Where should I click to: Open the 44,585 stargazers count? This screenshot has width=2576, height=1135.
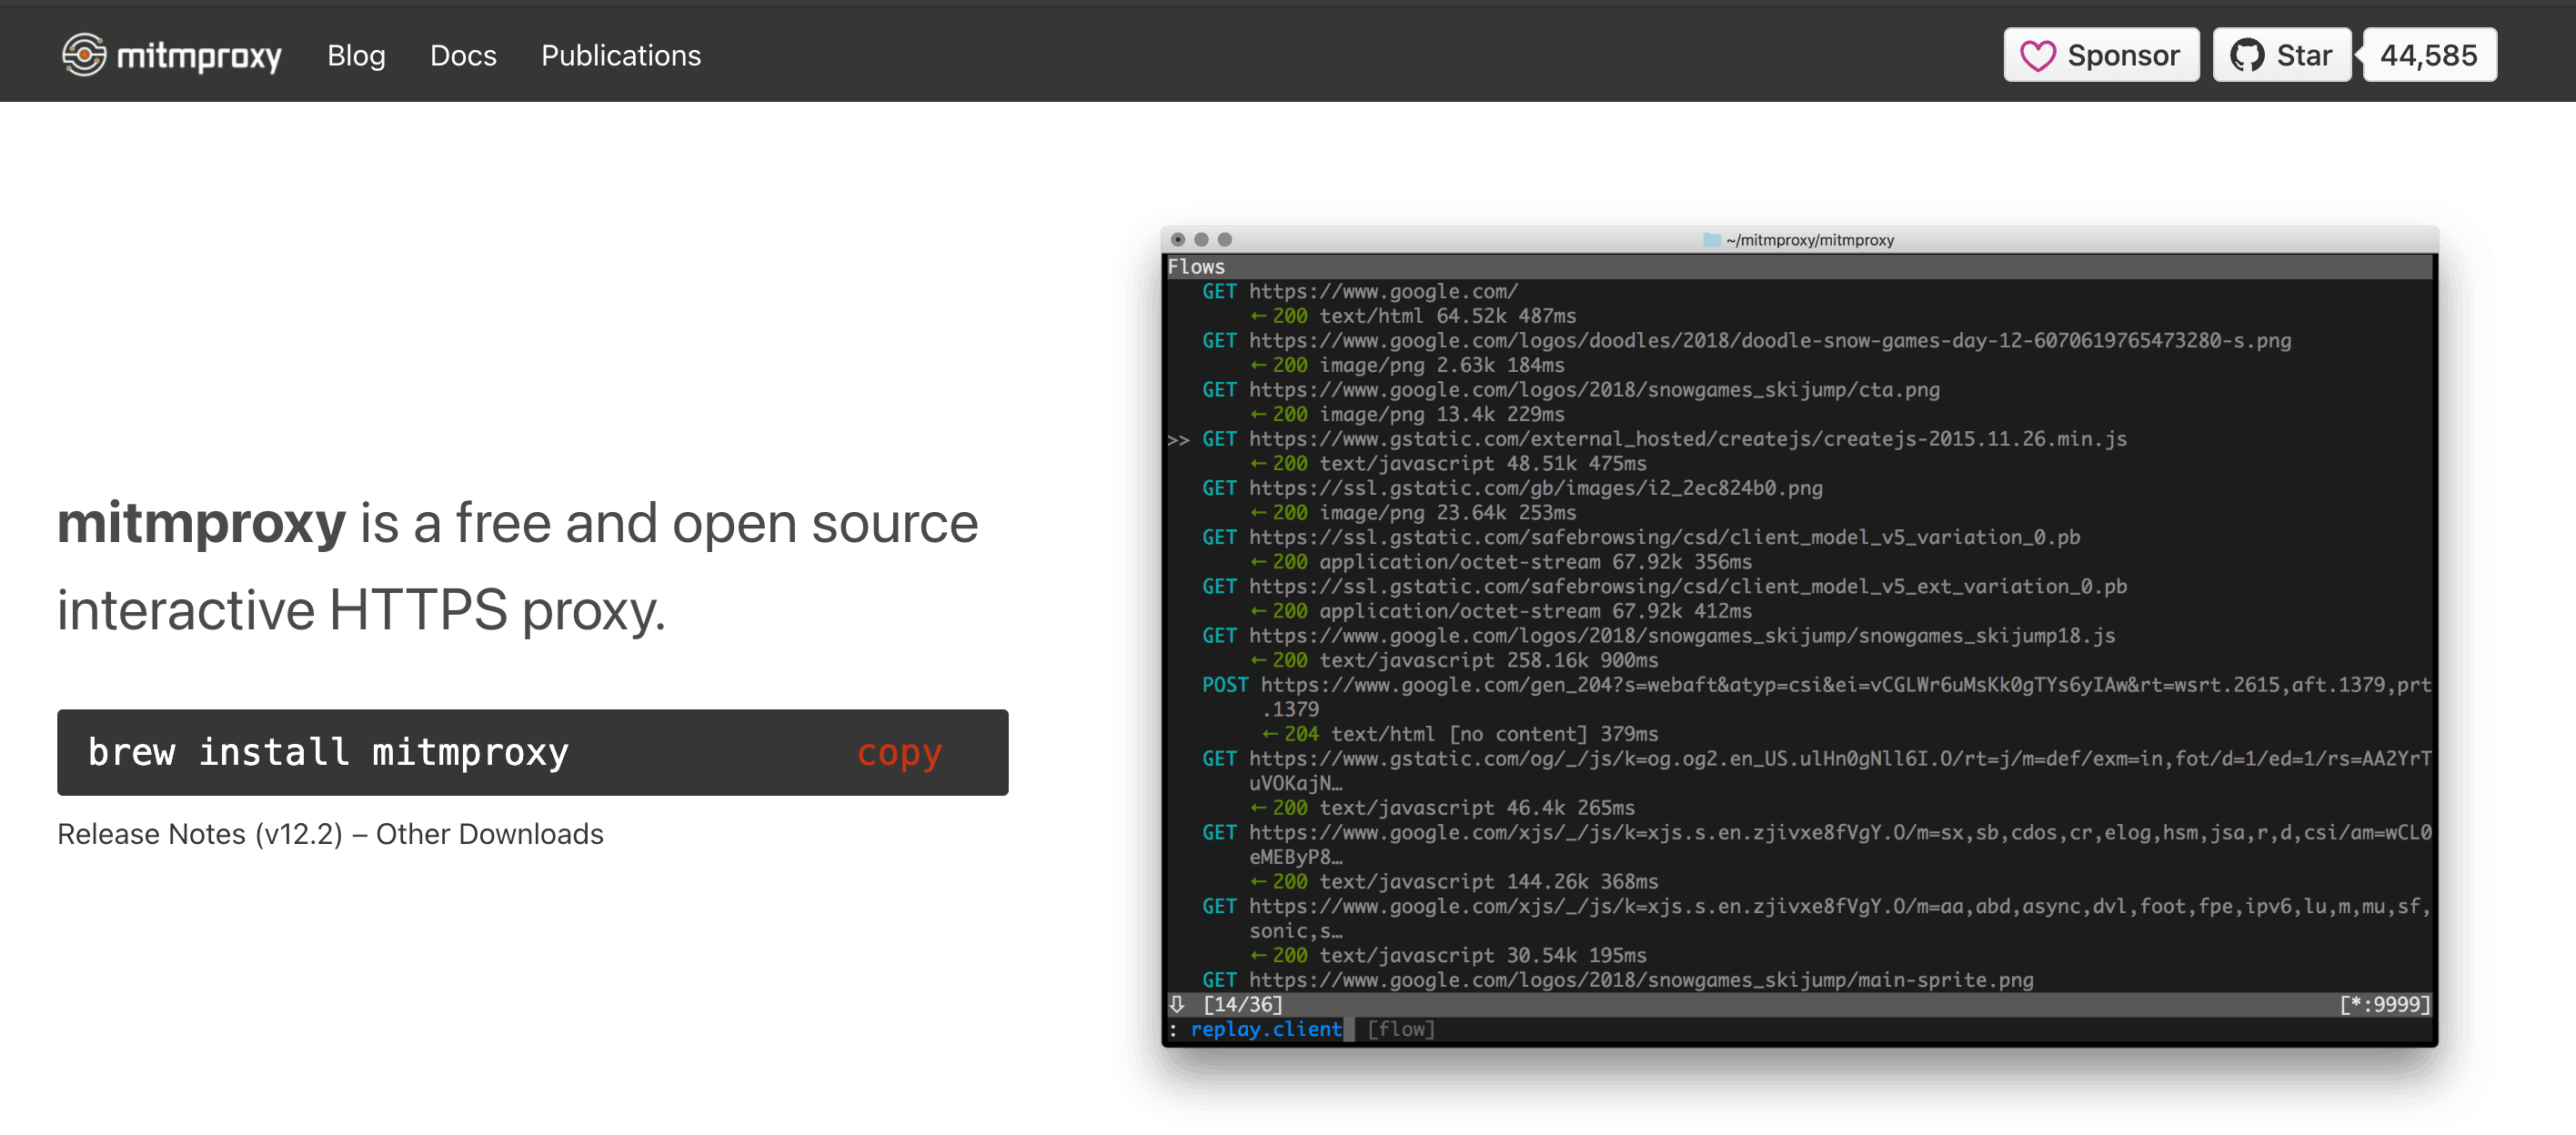[2429, 55]
